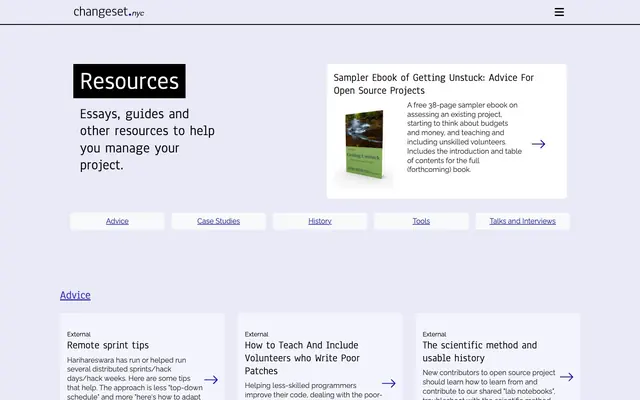Viewport: 640px width, 400px height.
Task: Click 'External' label above How to Teach title
Action: (256, 334)
